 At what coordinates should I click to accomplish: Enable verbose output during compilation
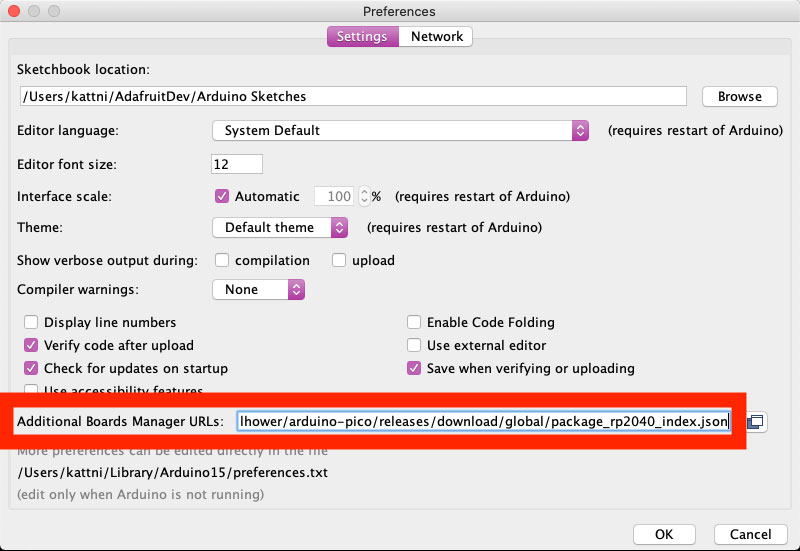221,260
